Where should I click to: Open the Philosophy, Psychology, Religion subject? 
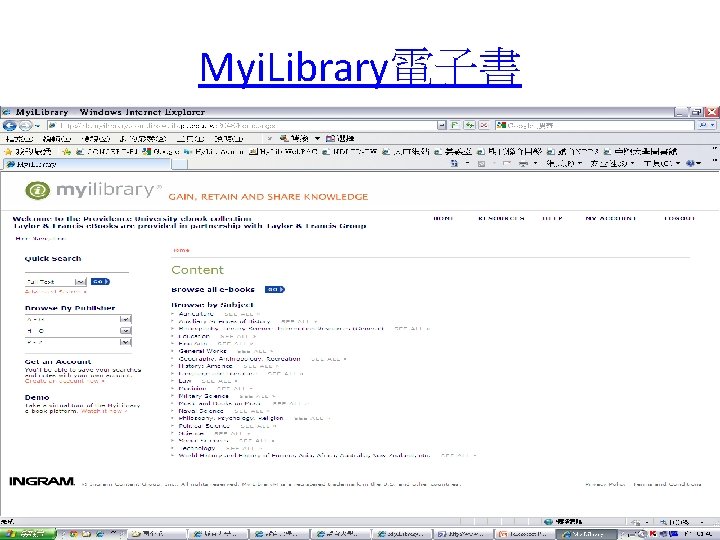[231, 418]
